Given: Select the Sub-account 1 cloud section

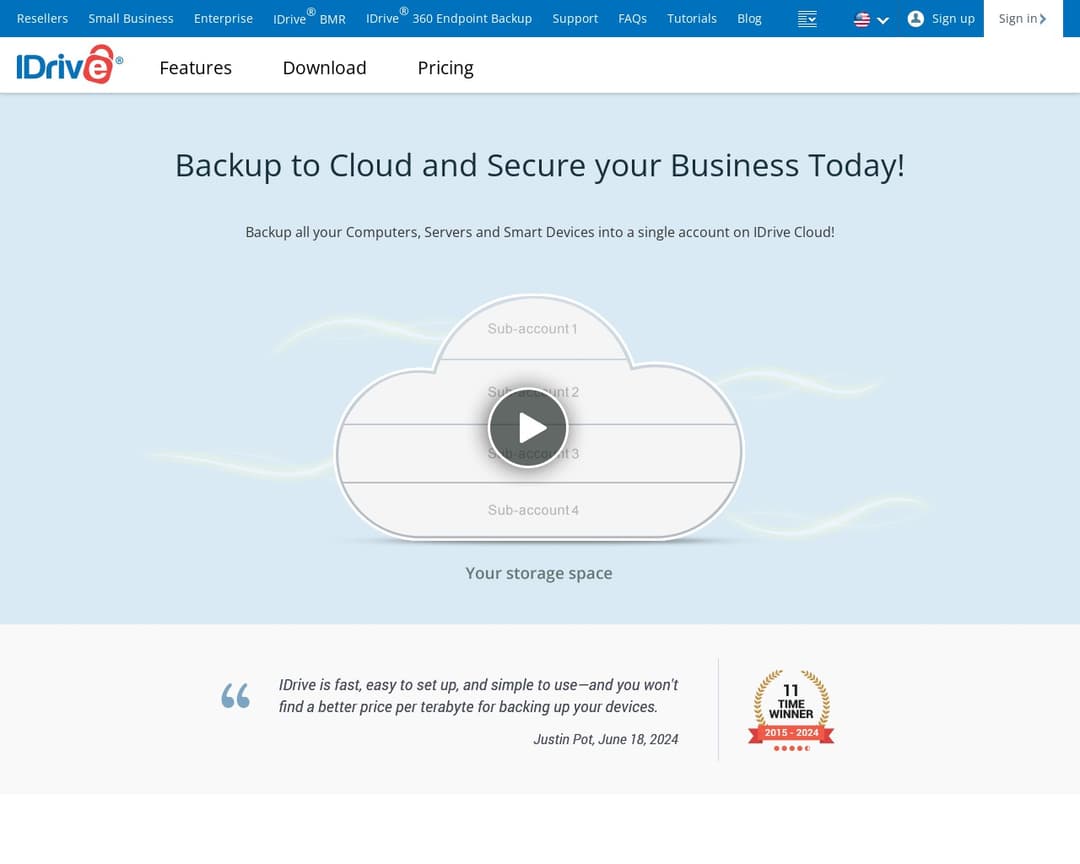Looking at the screenshot, I should click(532, 329).
